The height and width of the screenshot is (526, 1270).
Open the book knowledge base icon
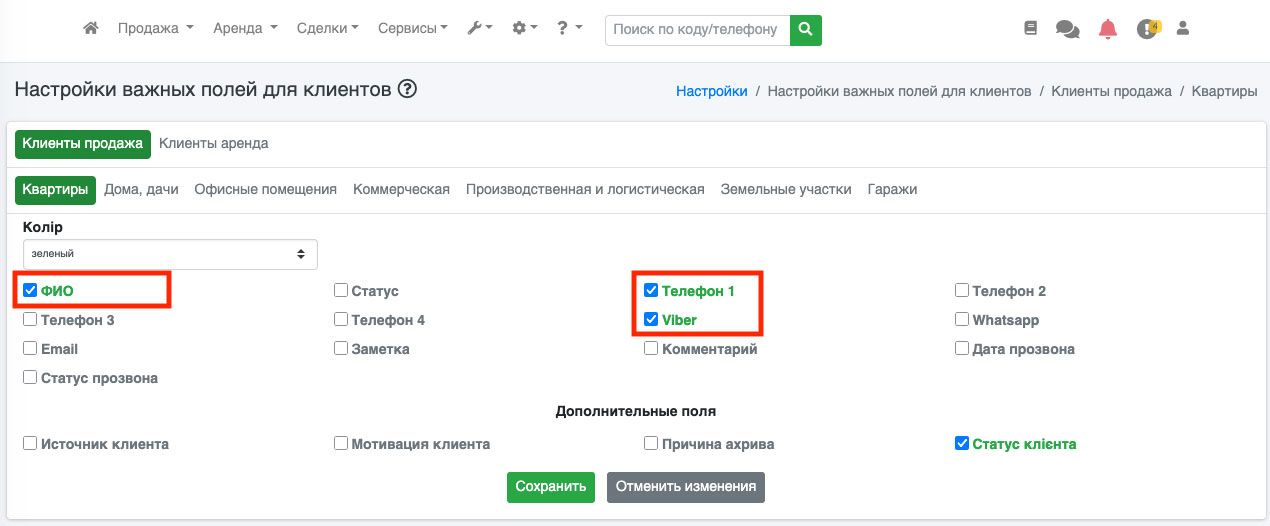tap(1031, 29)
